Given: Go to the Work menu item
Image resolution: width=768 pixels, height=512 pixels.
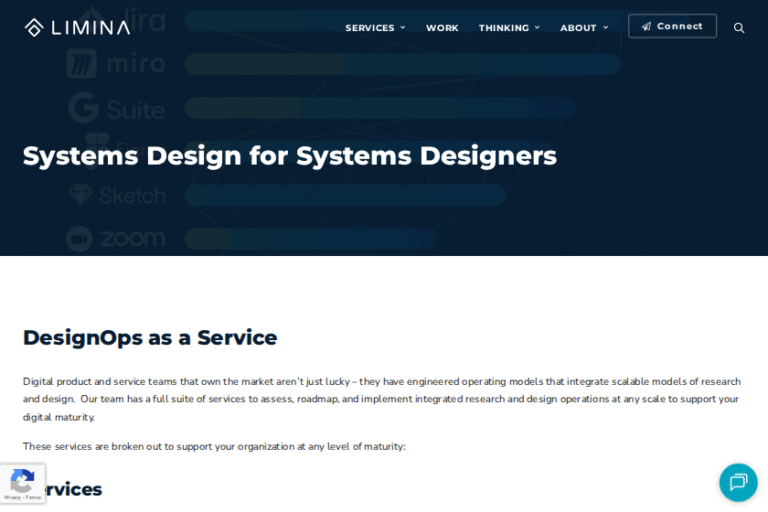Looking at the screenshot, I should point(442,28).
